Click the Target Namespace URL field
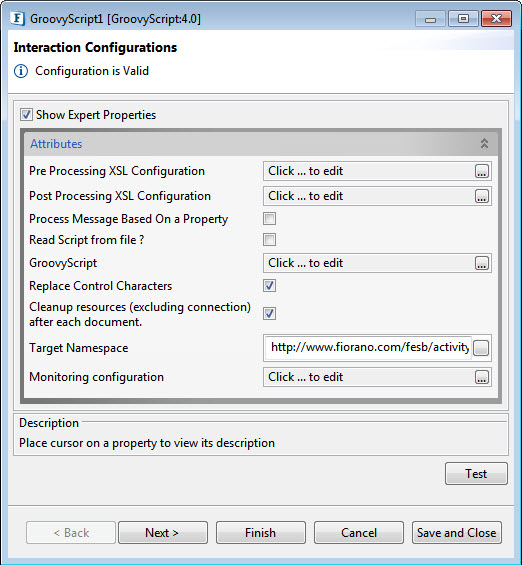Screen dimensions: 522x565 (368, 348)
